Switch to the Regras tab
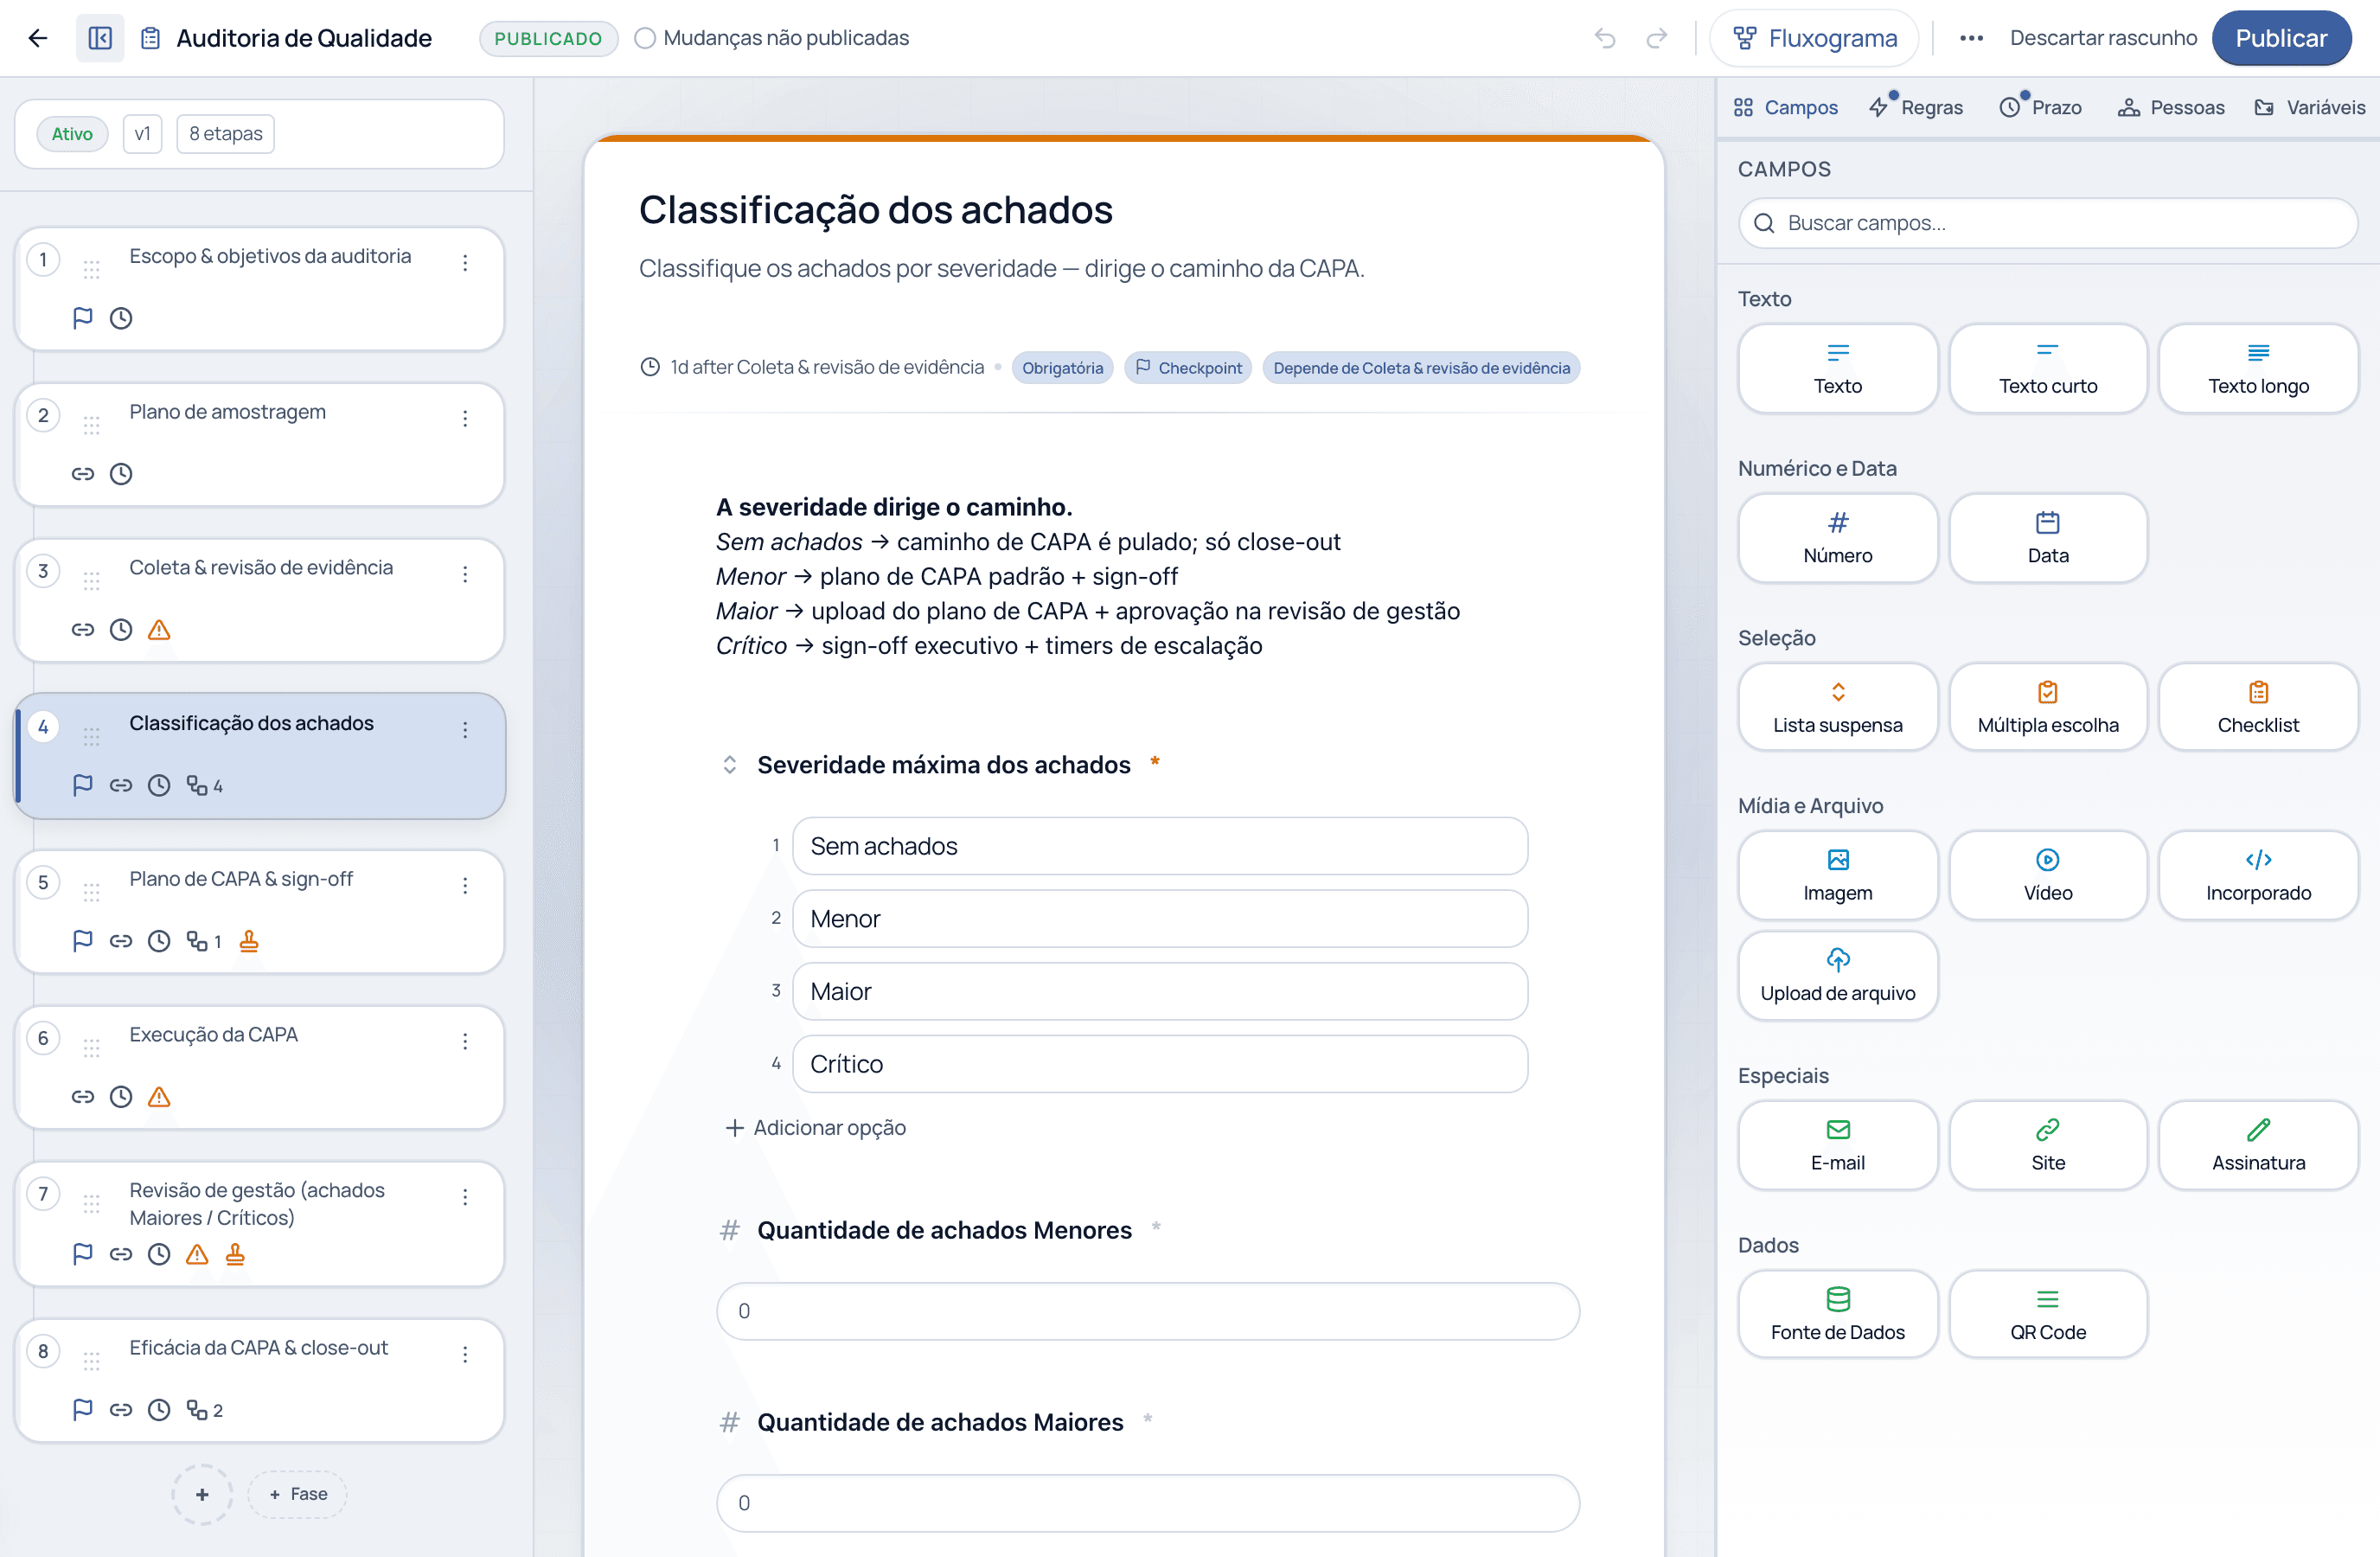Image resolution: width=2380 pixels, height=1557 pixels. coord(1916,107)
